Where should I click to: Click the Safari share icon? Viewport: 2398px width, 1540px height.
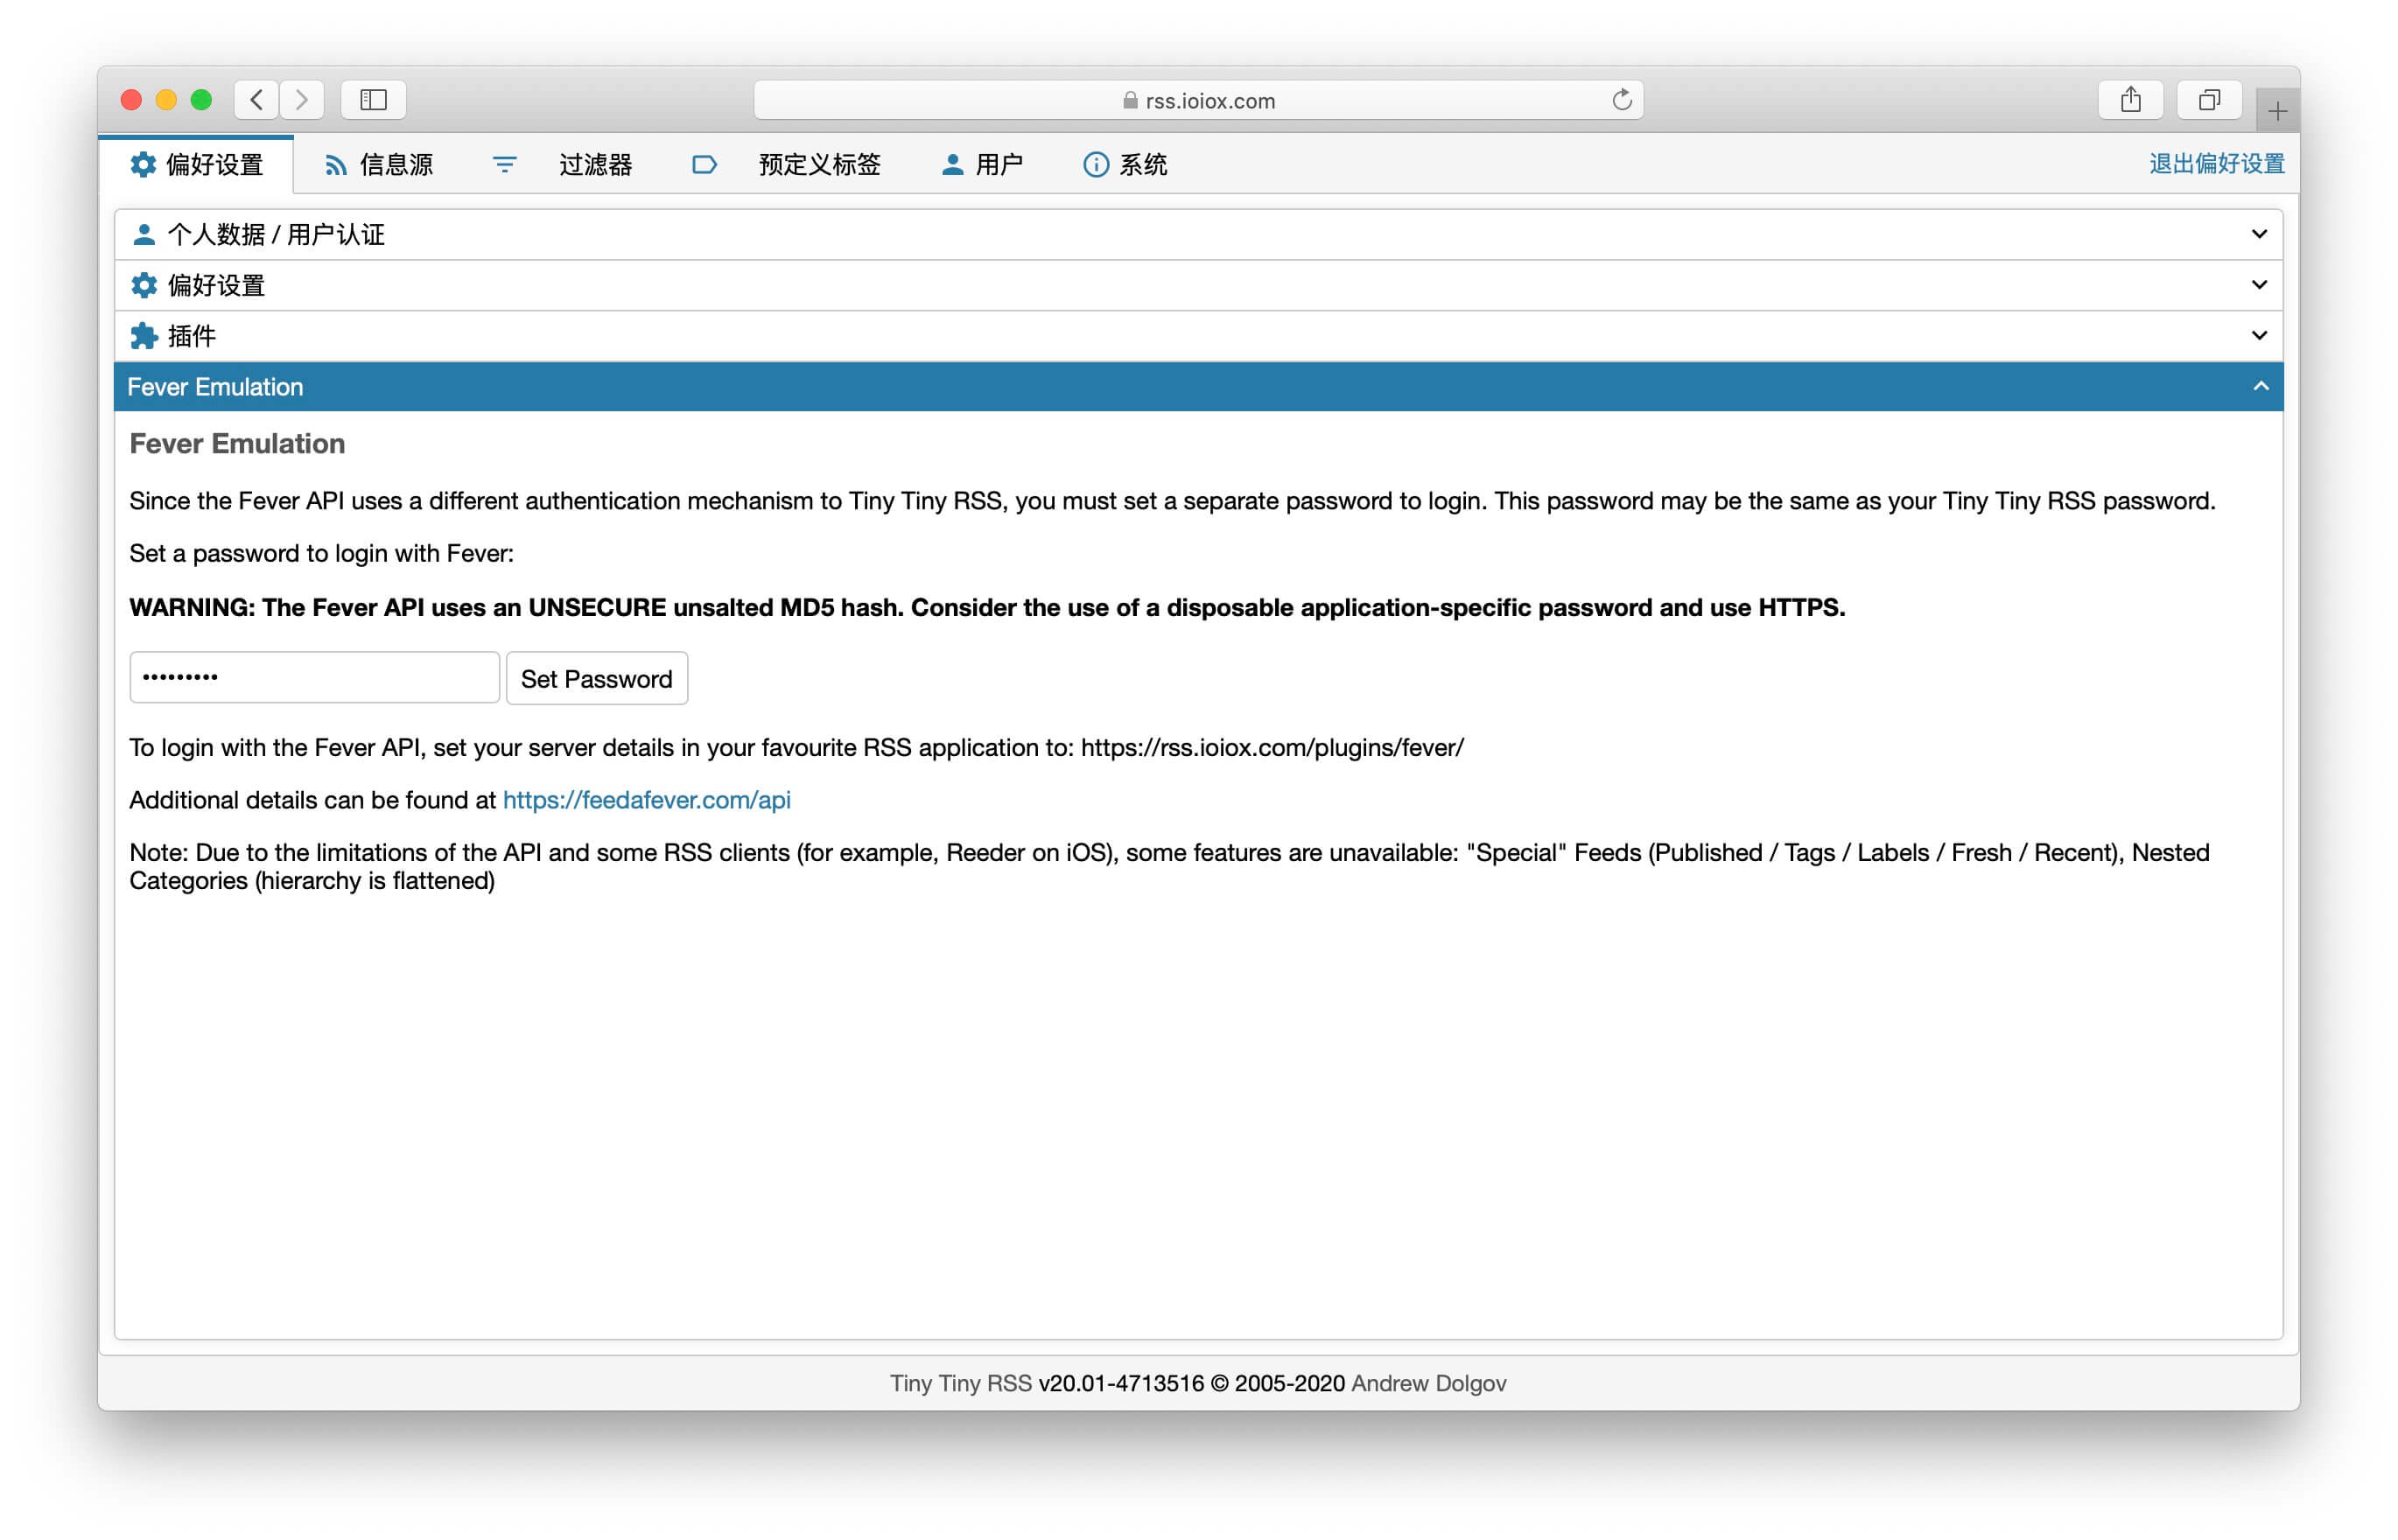coord(2130,100)
